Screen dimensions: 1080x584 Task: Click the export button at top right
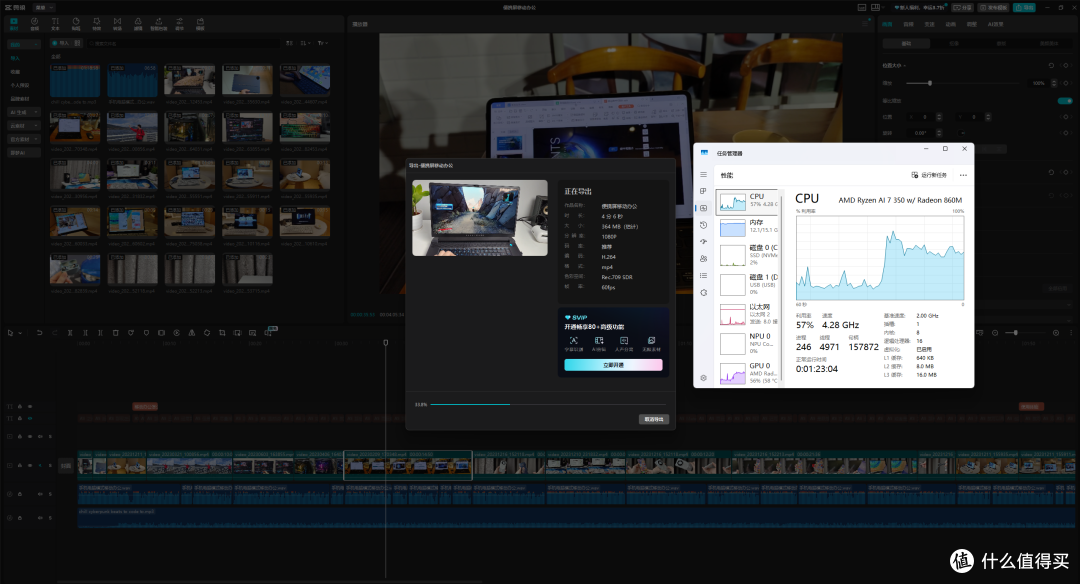1024,8
